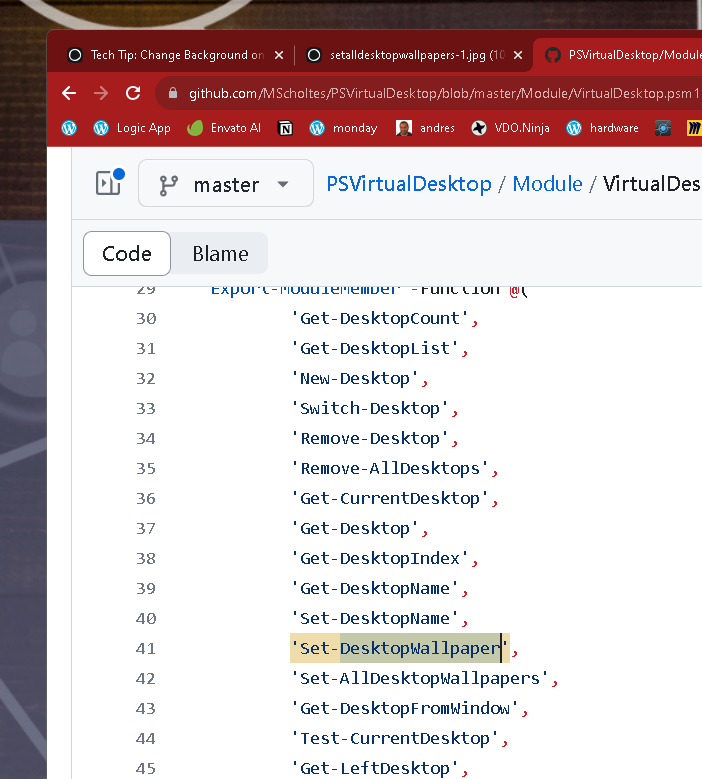Go back with browser back arrow
Viewport: 702px width, 779px height.
69,93
